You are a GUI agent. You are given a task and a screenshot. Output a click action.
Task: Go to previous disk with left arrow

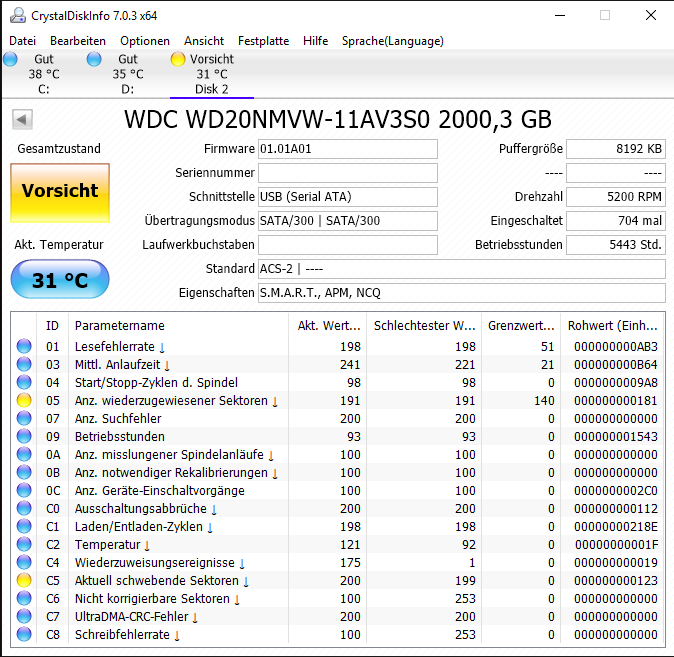[22, 120]
